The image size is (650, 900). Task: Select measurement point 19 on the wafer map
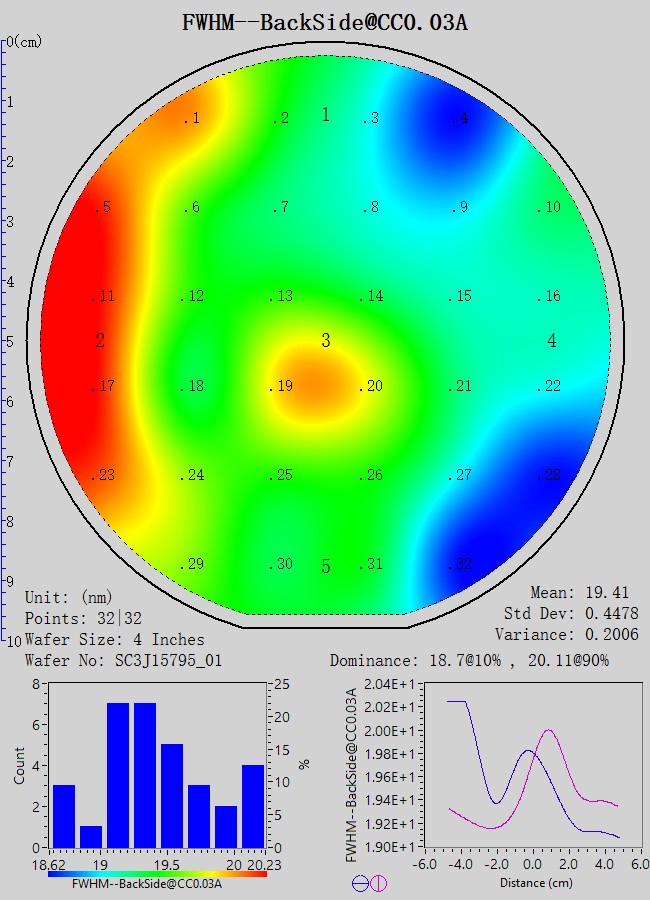coord(283,386)
